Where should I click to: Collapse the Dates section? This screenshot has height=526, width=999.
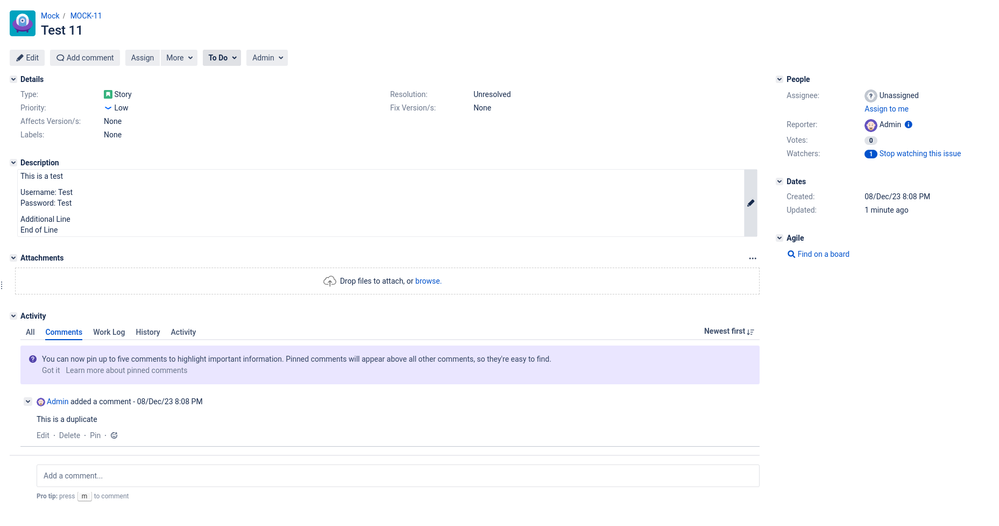(x=779, y=181)
